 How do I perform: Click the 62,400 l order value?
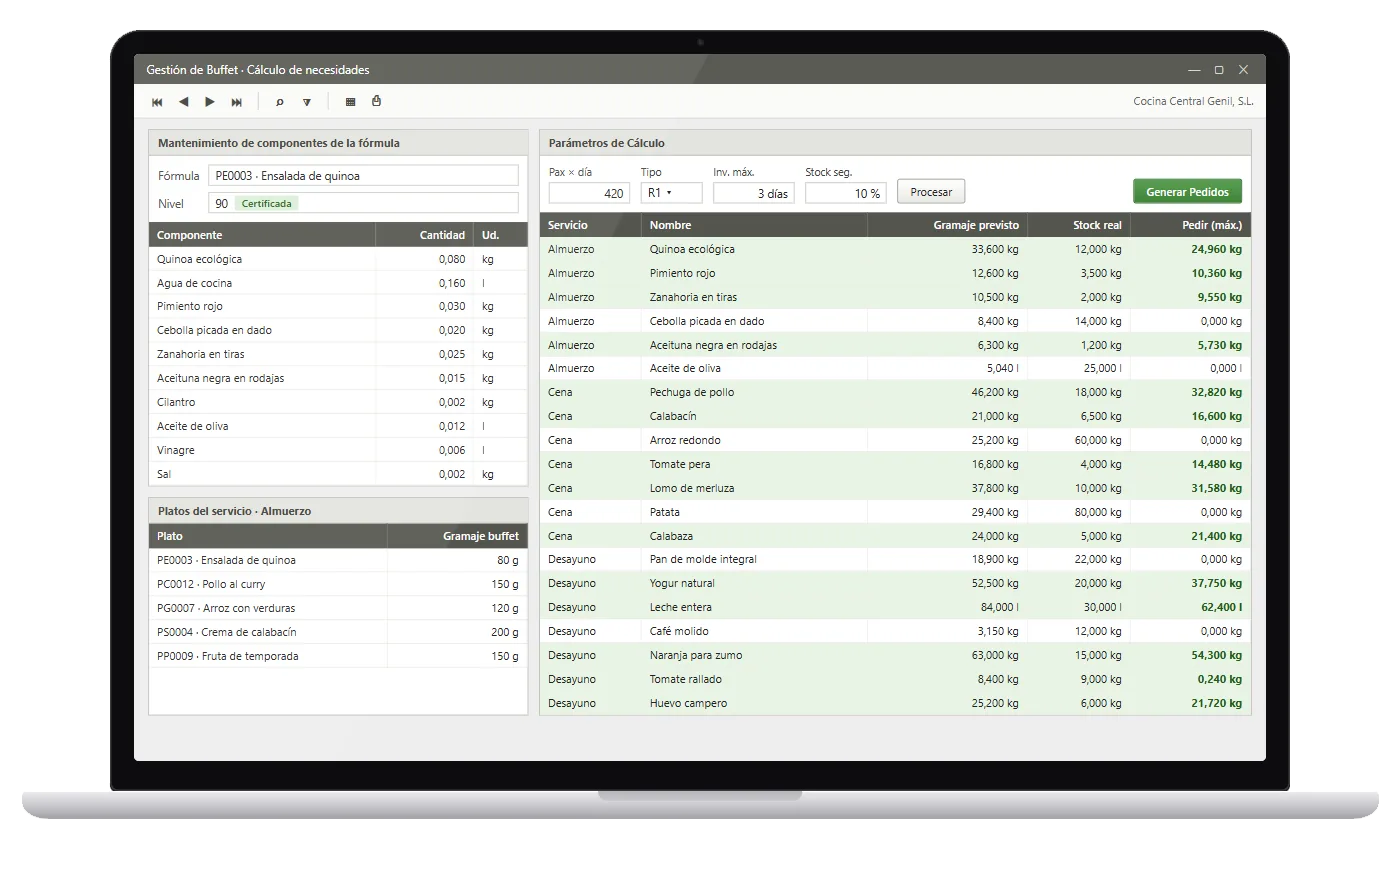tap(1221, 607)
